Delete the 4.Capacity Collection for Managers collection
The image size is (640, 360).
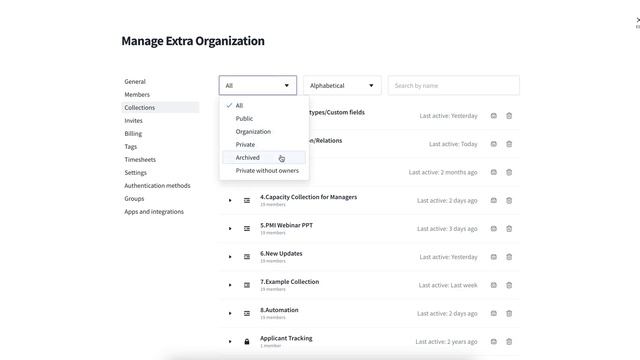point(509,200)
